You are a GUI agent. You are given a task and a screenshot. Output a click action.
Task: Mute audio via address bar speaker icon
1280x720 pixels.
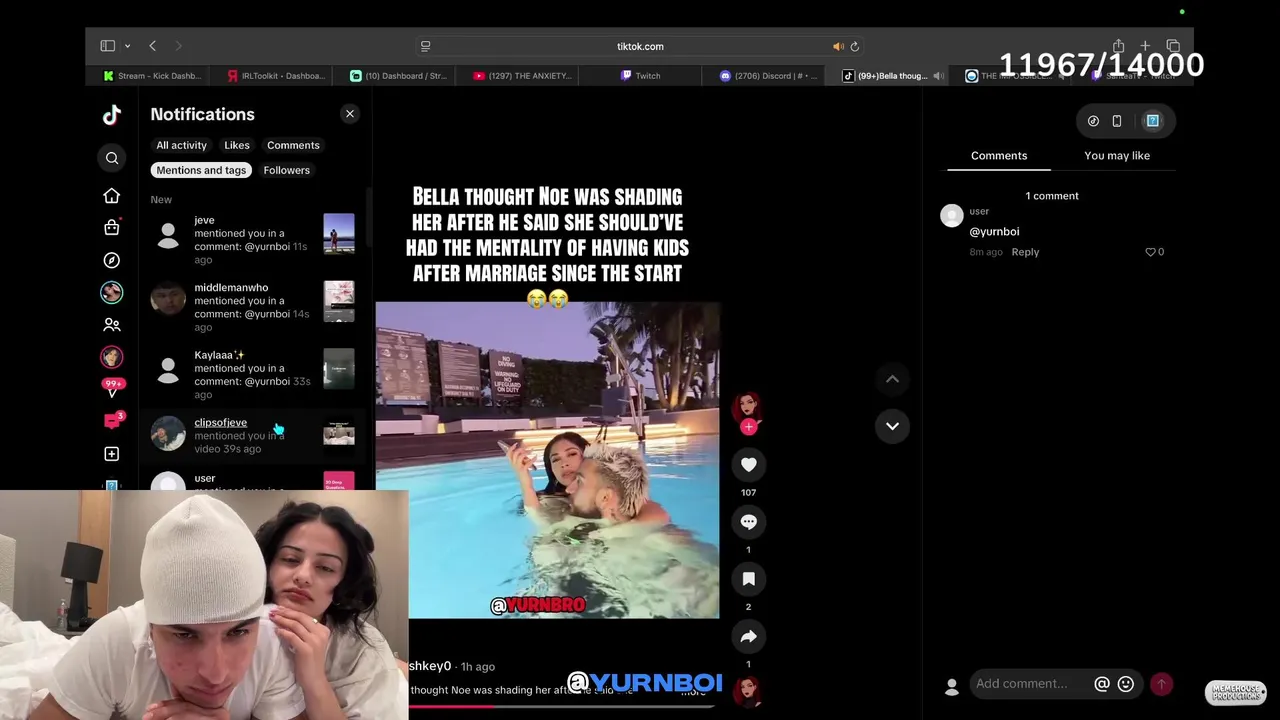point(838,46)
